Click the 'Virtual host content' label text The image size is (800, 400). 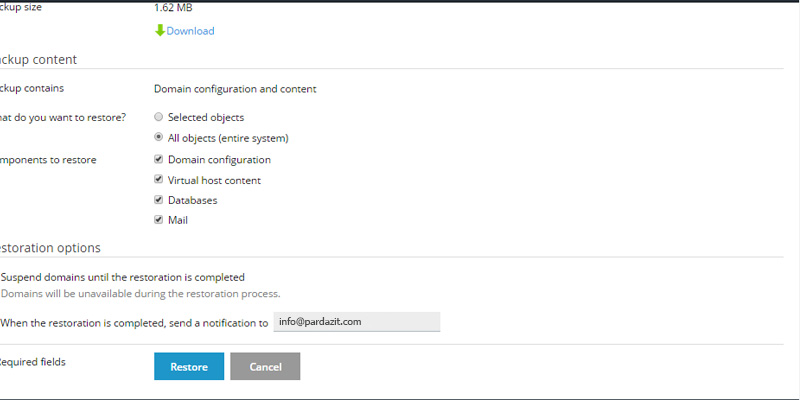214,180
